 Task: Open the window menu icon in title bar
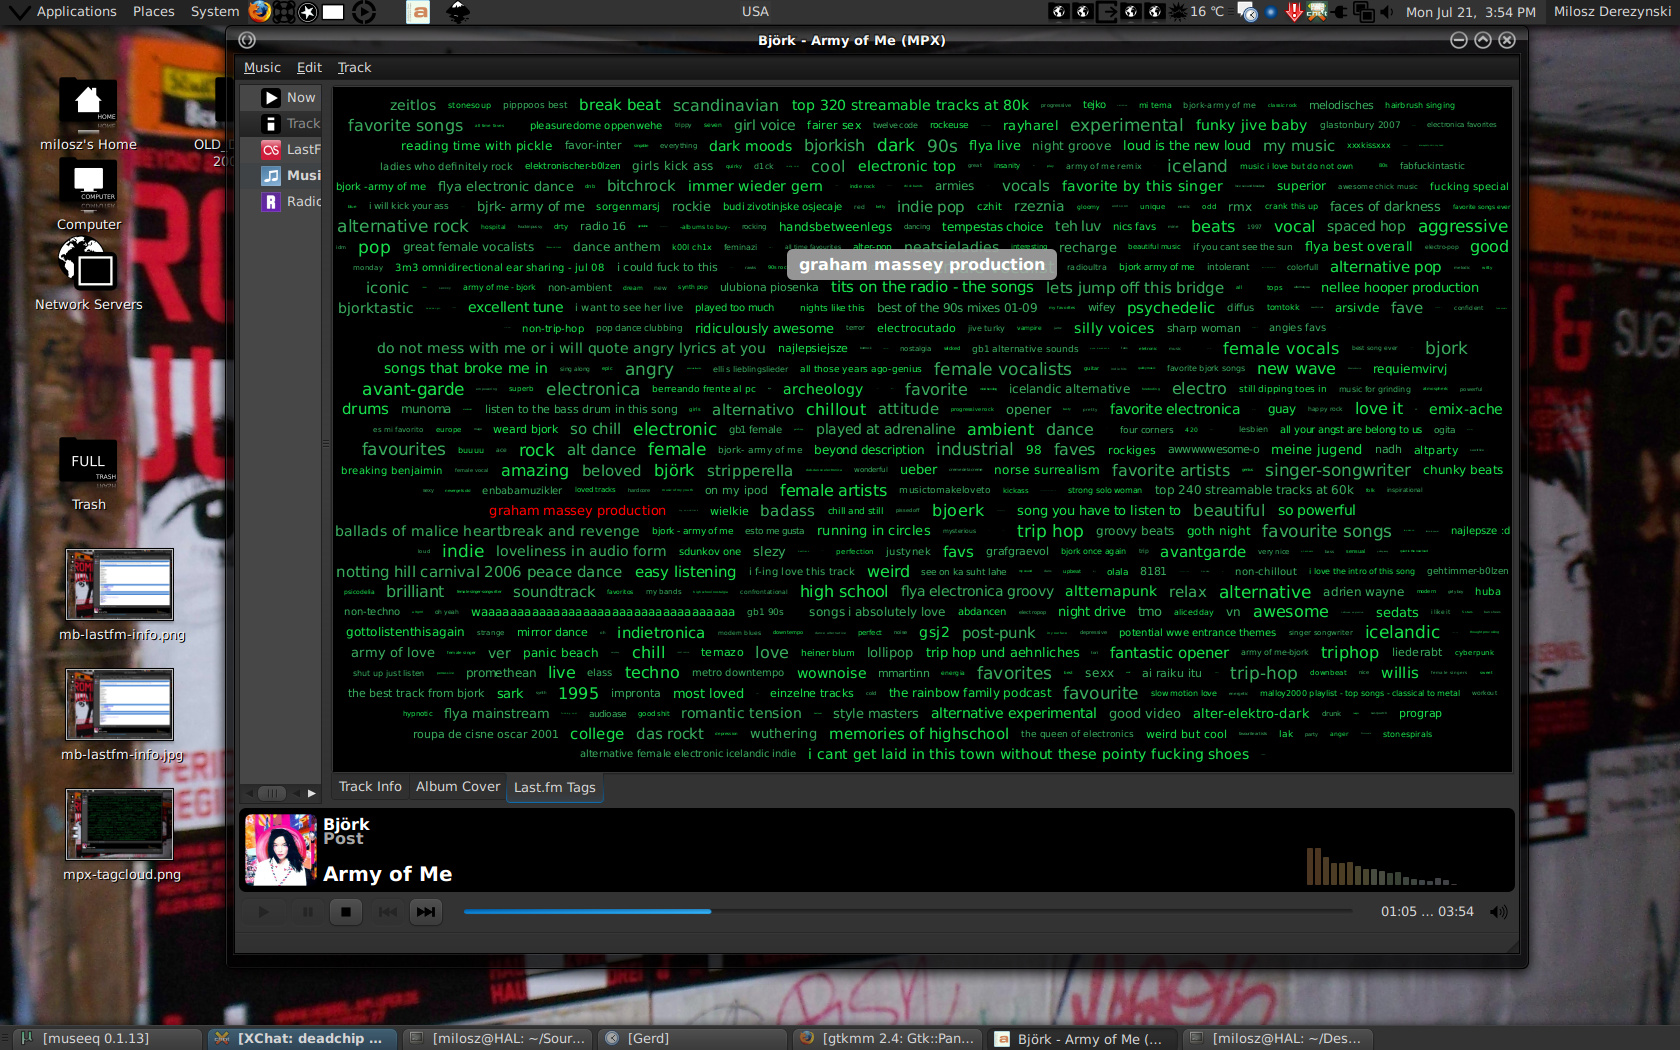coord(247,40)
